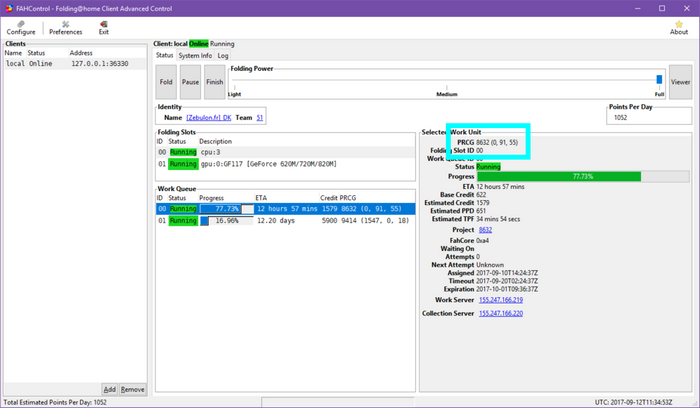
Task: Click the Clients Name column header
Action: (x=13, y=53)
